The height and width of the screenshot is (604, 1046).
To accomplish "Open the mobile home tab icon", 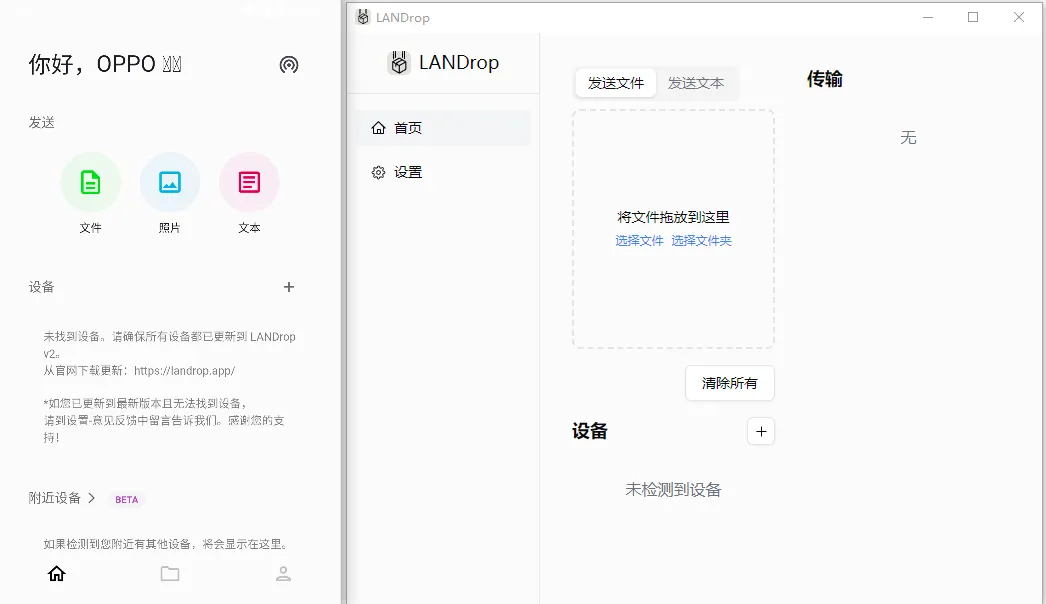I will point(57,573).
